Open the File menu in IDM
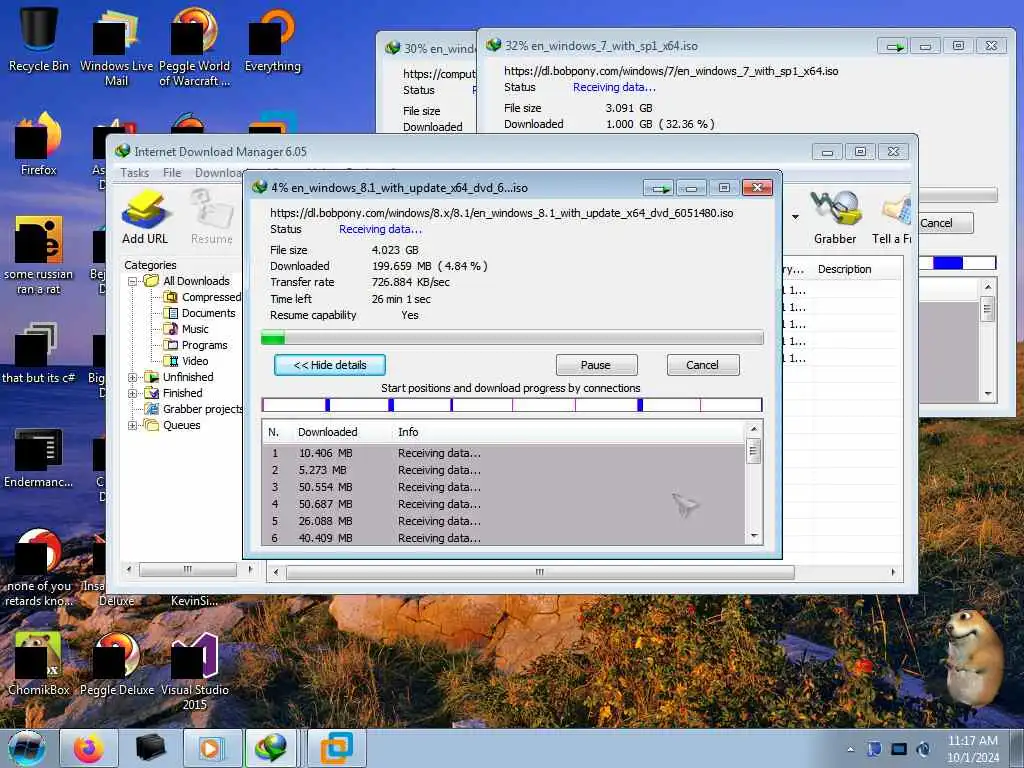The width and height of the screenshot is (1024, 768). [x=172, y=172]
